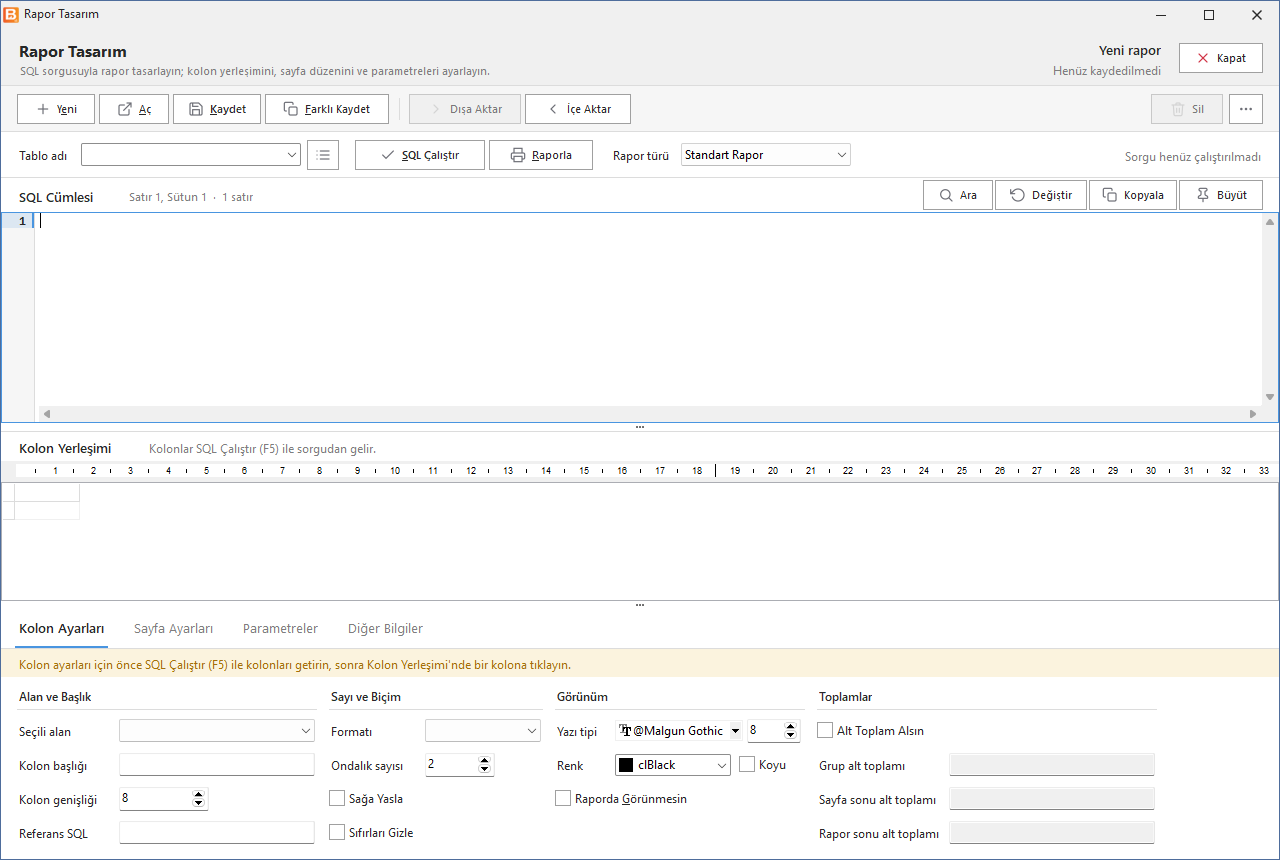This screenshot has height=860, width=1280.
Task: Click the Ara search button
Action: pyautogui.click(x=958, y=195)
